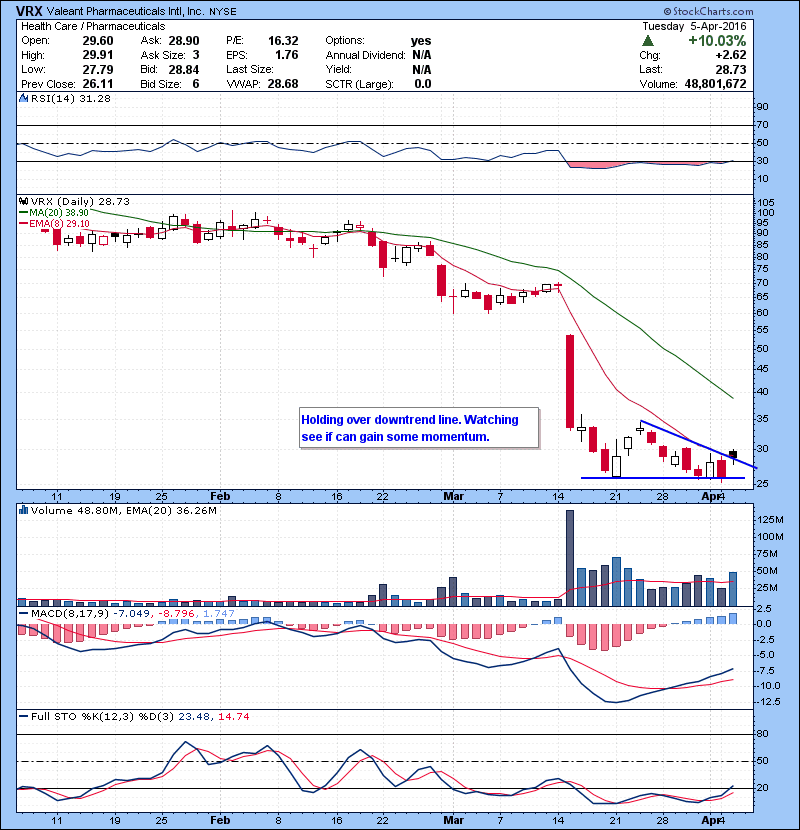Click the last black candlestick above downtrend line
This screenshot has height=830, width=800.
(x=733, y=455)
